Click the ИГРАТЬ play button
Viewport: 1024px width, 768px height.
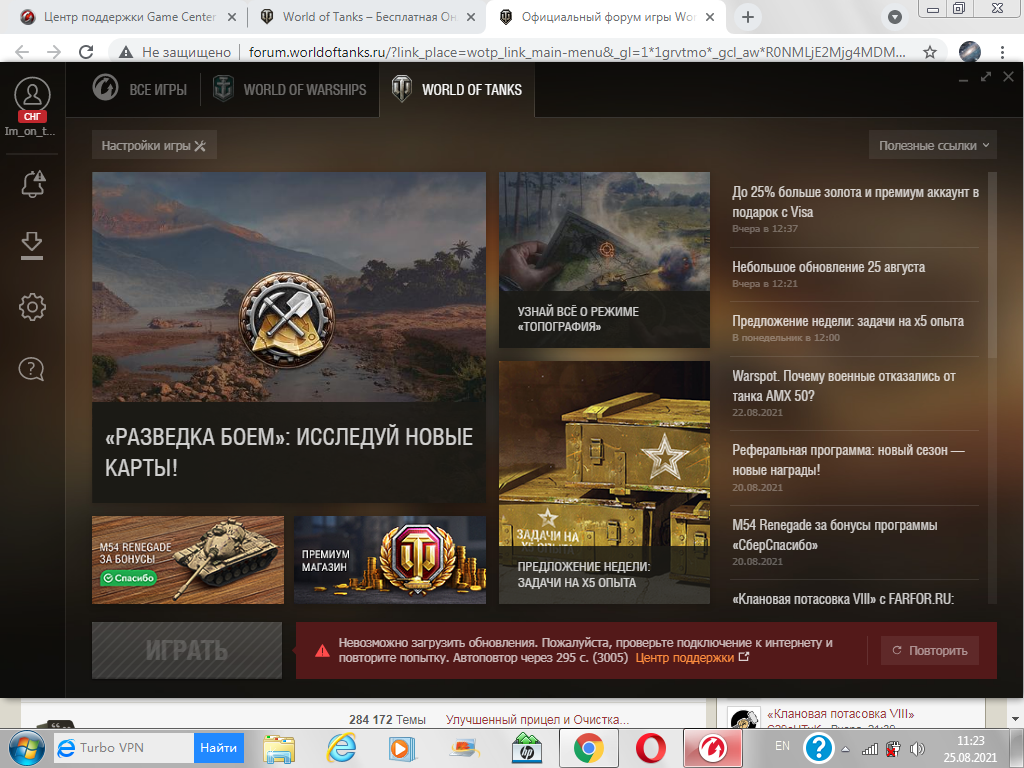[187, 650]
